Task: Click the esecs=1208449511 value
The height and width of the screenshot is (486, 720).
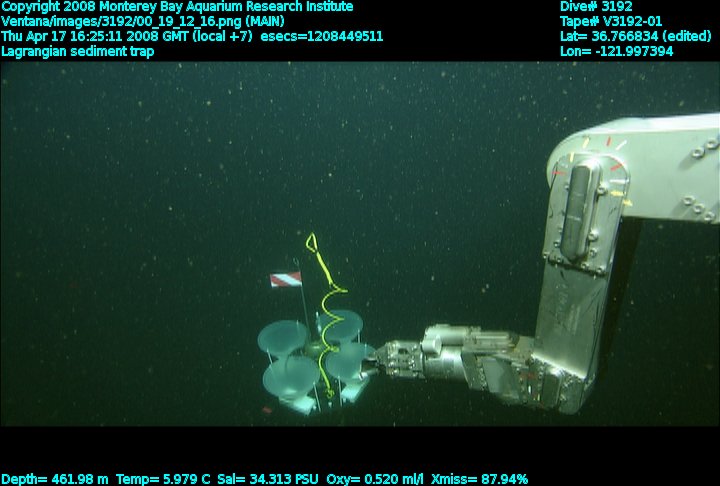Action: (x=321, y=36)
